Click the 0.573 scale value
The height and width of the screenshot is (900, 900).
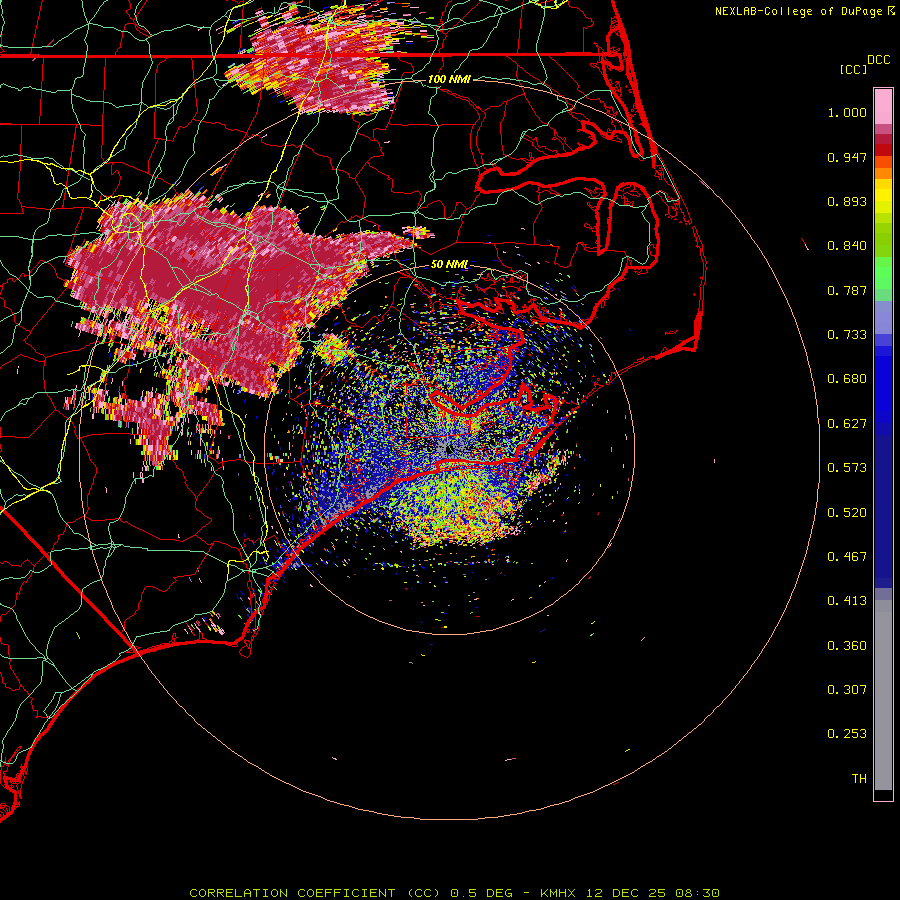(847, 468)
